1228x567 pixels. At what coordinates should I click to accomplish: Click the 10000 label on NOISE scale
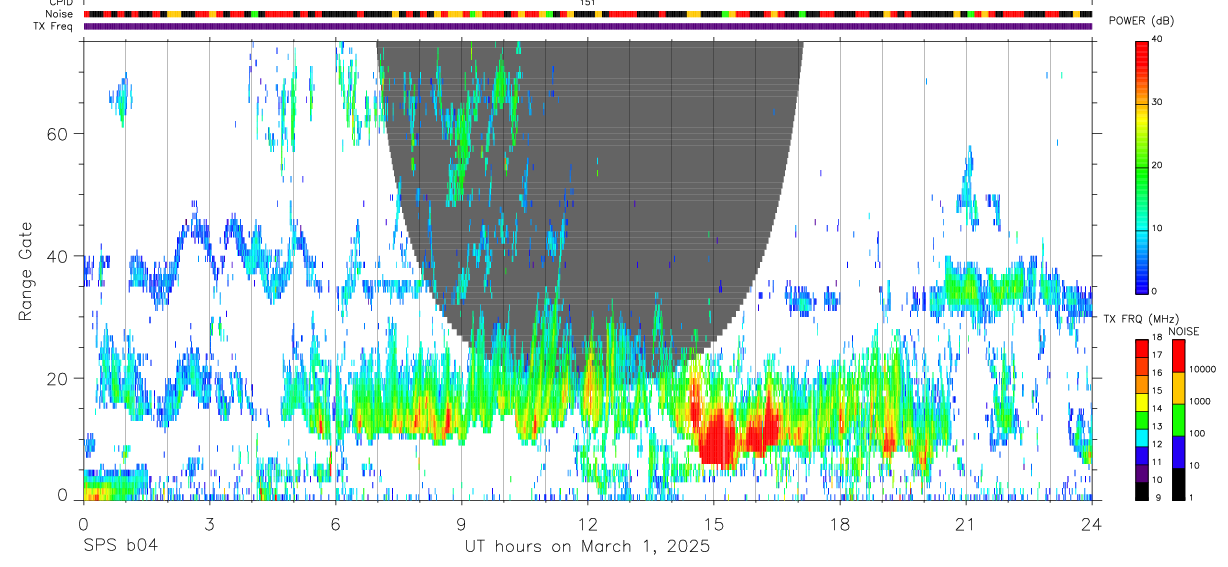point(1203,369)
